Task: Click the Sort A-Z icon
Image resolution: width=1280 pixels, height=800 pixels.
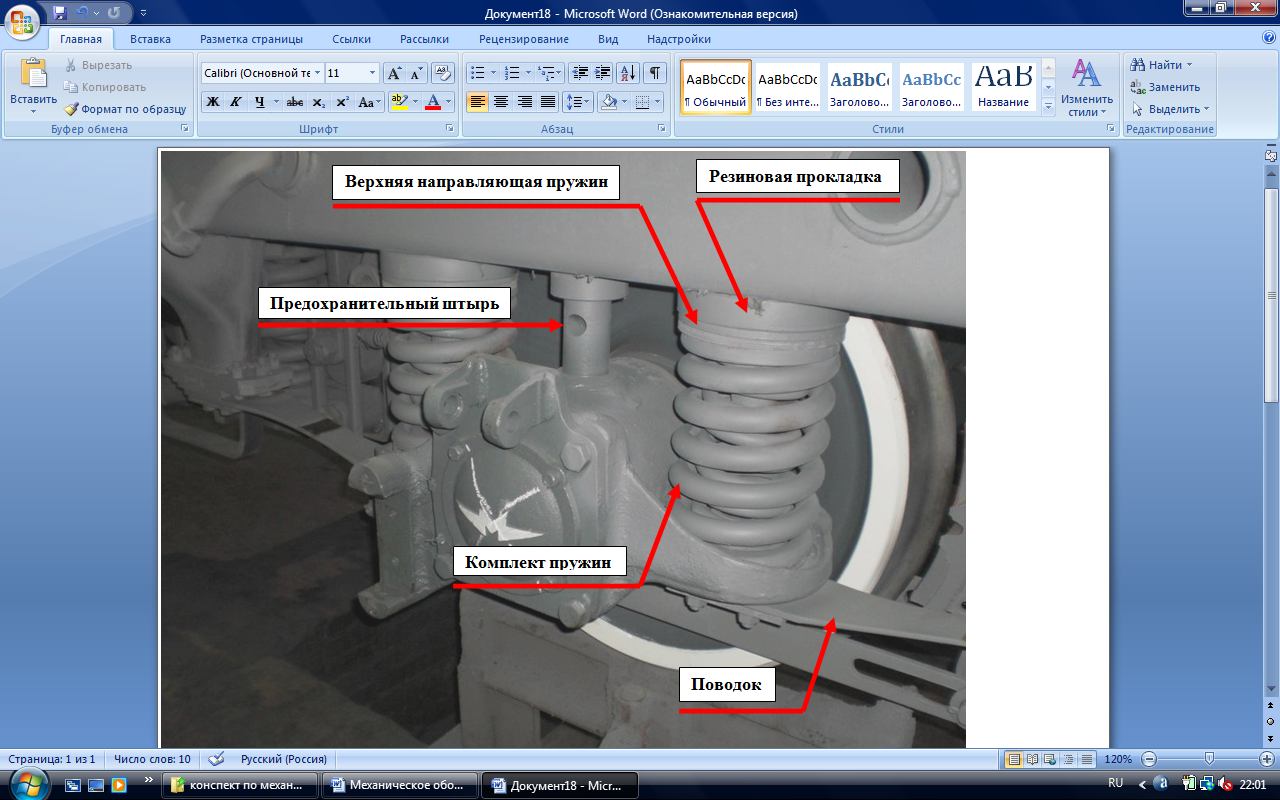Action: pyautogui.click(x=628, y=73)
